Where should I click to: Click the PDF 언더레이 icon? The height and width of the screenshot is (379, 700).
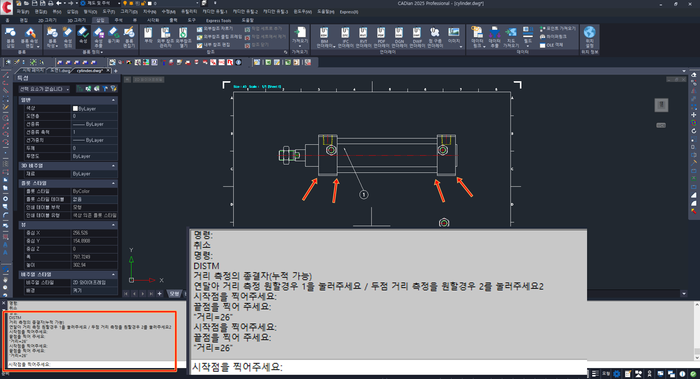[381, 37]
